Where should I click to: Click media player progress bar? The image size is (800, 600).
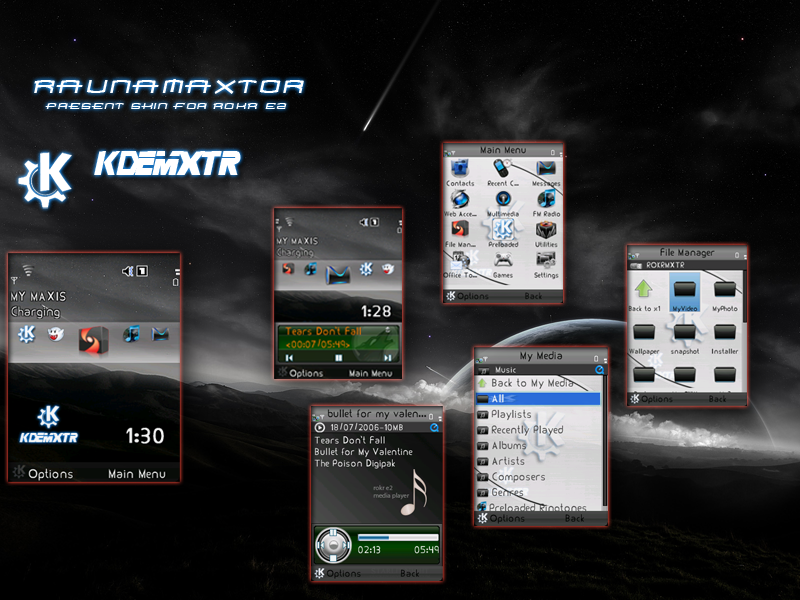(x=398, y=537)
